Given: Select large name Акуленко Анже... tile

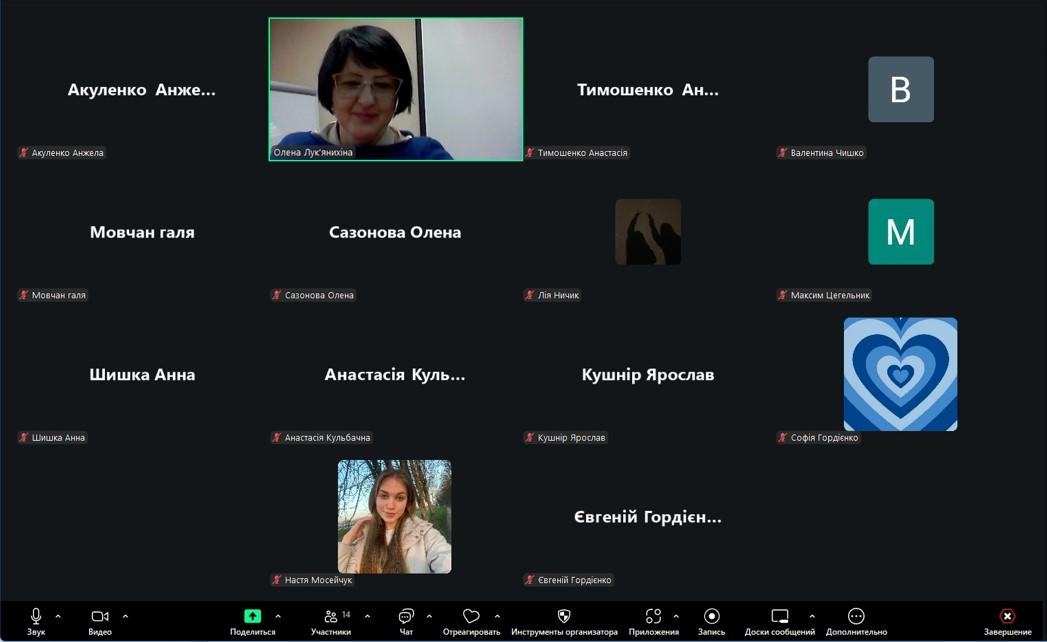Looking at the screenshot, I should (142, 90).
